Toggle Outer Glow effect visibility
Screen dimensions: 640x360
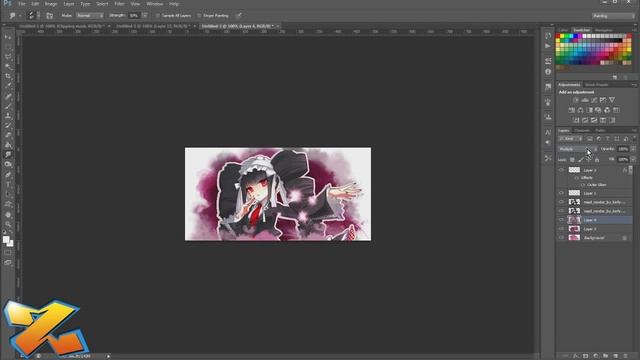583,185
